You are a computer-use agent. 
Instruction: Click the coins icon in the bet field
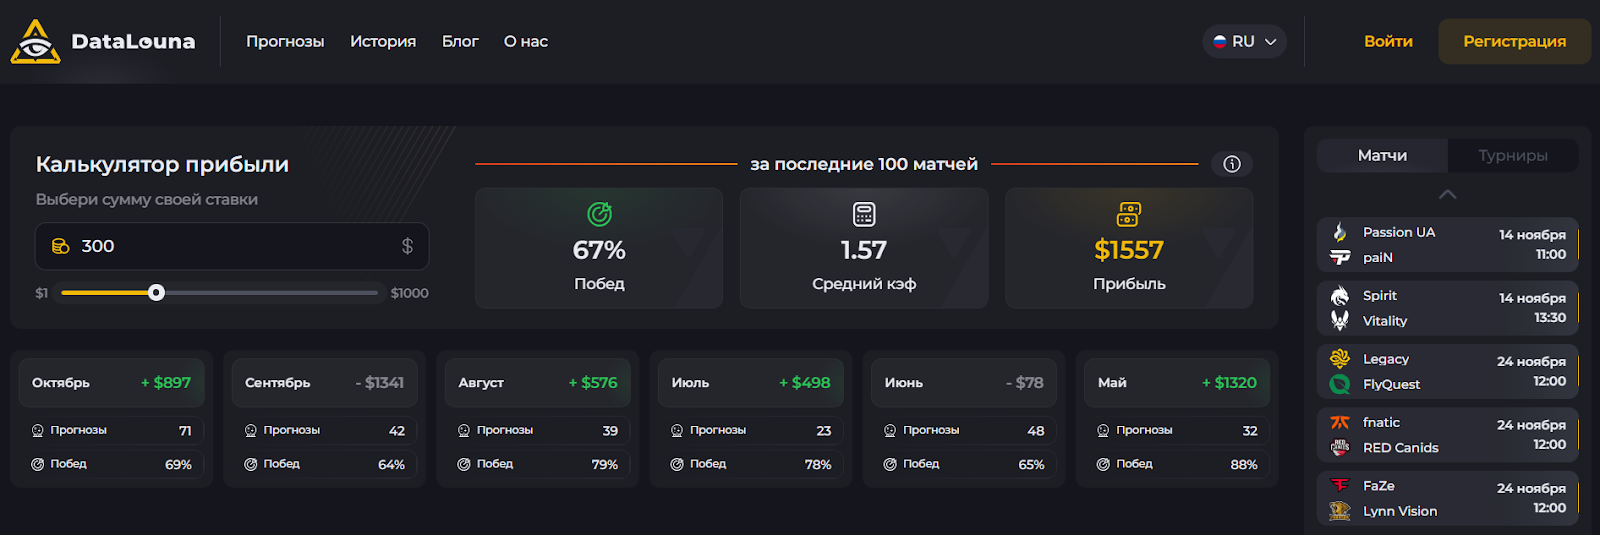point(60,246)
